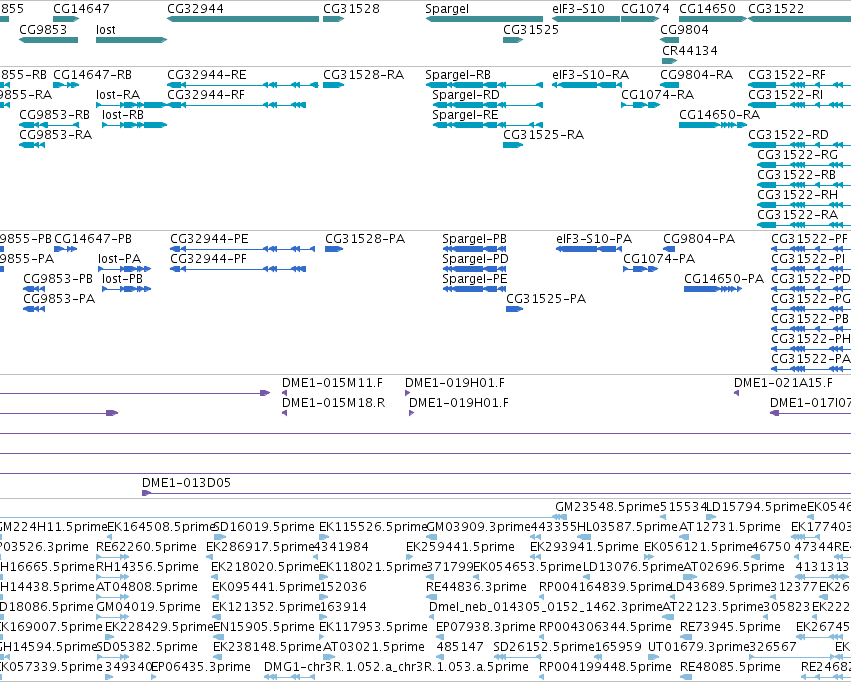The height and width of the screenshot is (682, 851).
Task: Select EST GM04019.5prime
Action: [149, 607]
